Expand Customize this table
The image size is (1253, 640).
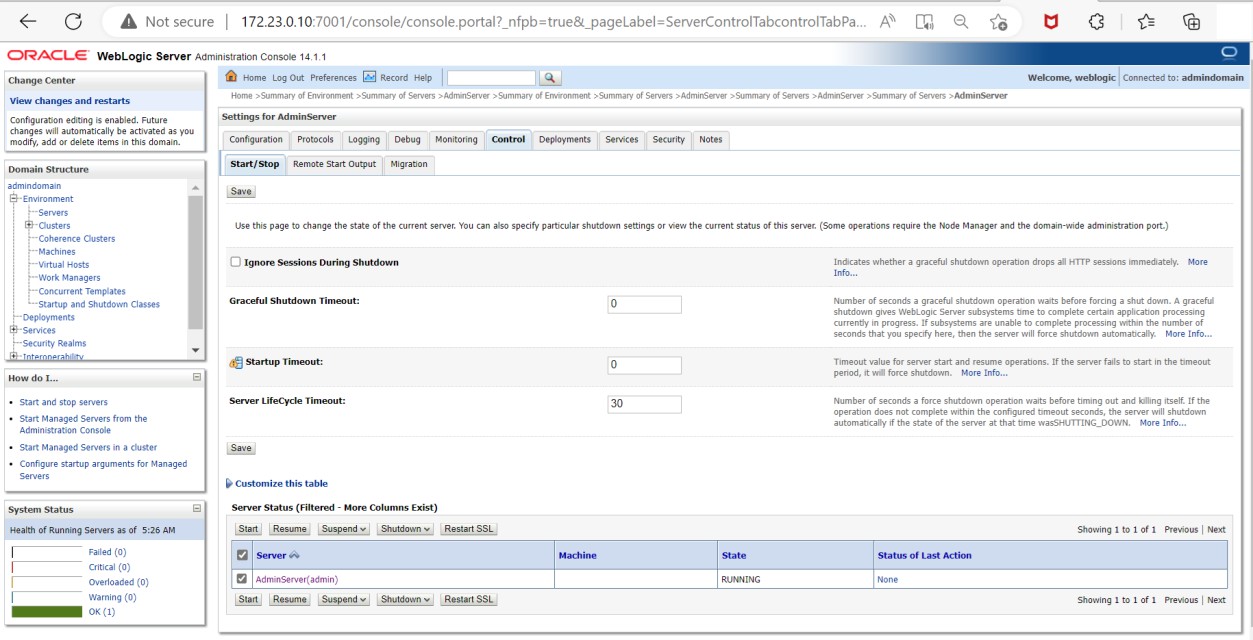click(x=280, y=484)
